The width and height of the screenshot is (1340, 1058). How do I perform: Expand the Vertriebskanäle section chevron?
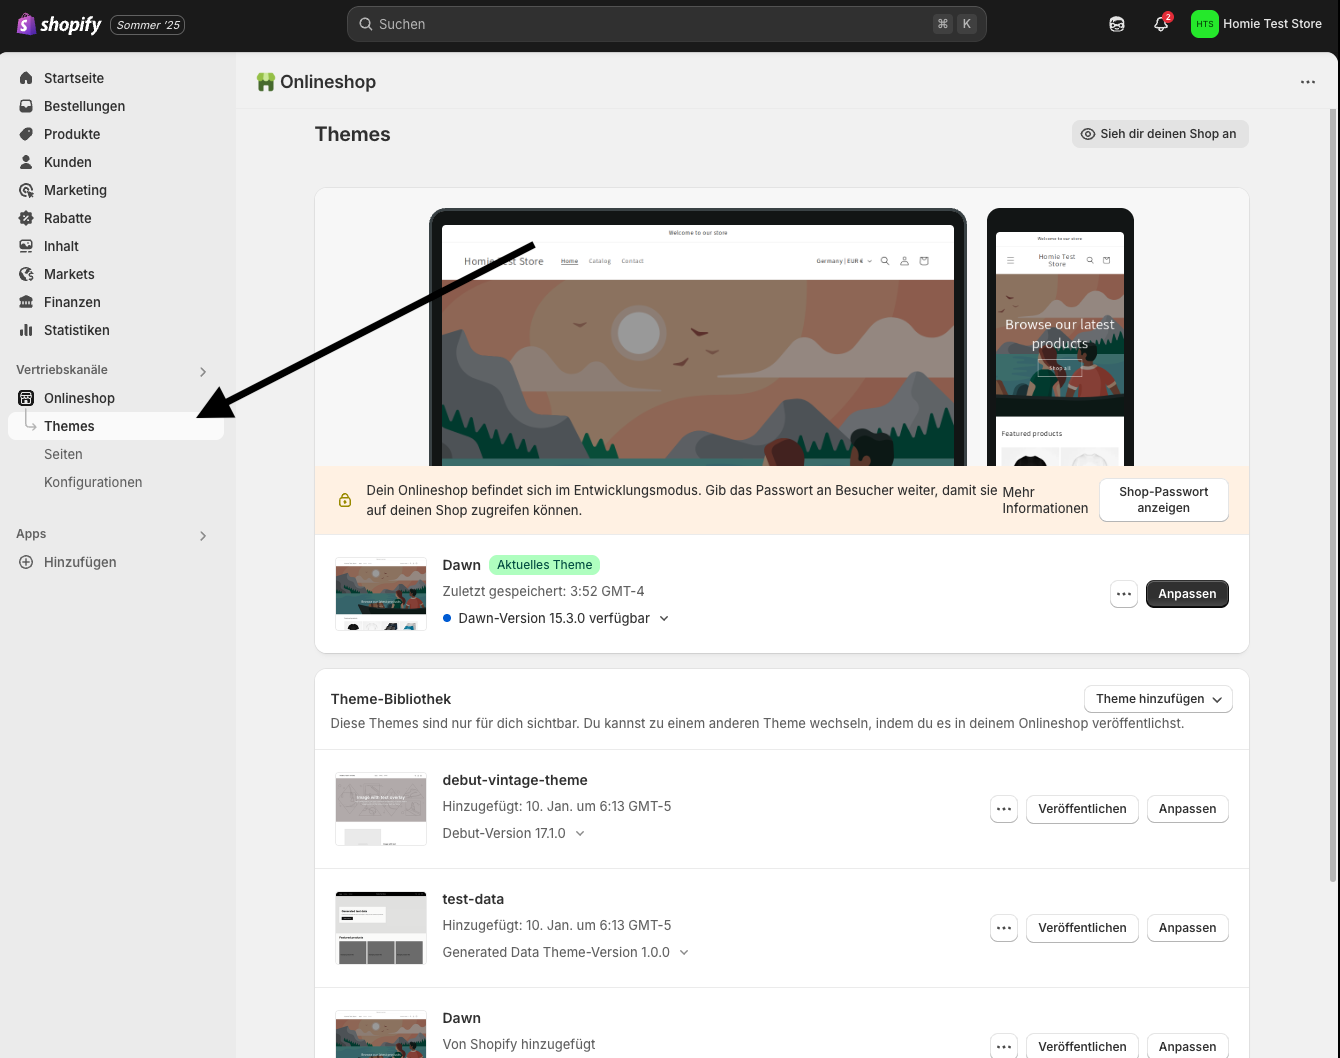pos(203,370)
